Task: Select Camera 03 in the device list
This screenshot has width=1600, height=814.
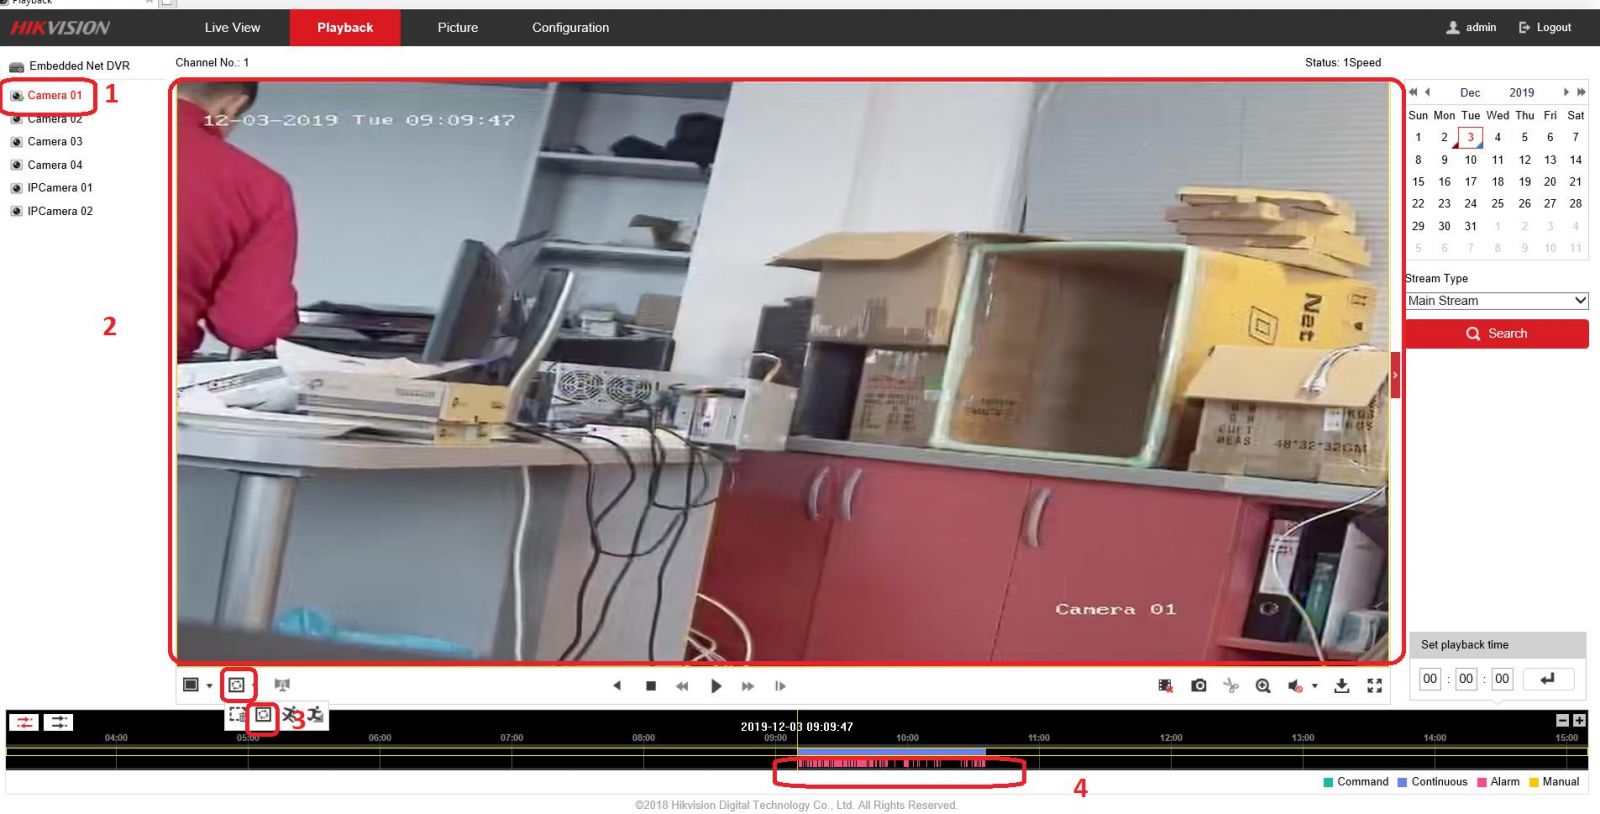Action: 54,142
